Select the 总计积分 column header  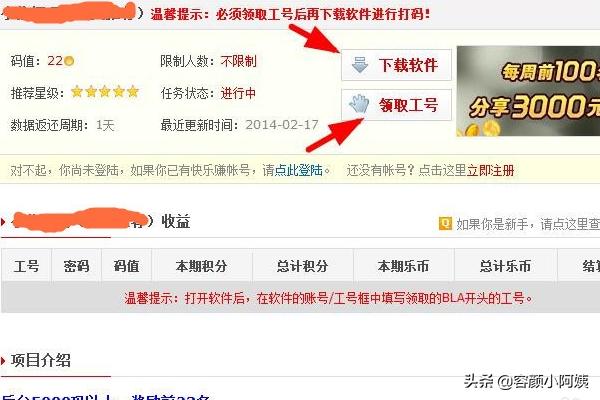pos(302,266)
